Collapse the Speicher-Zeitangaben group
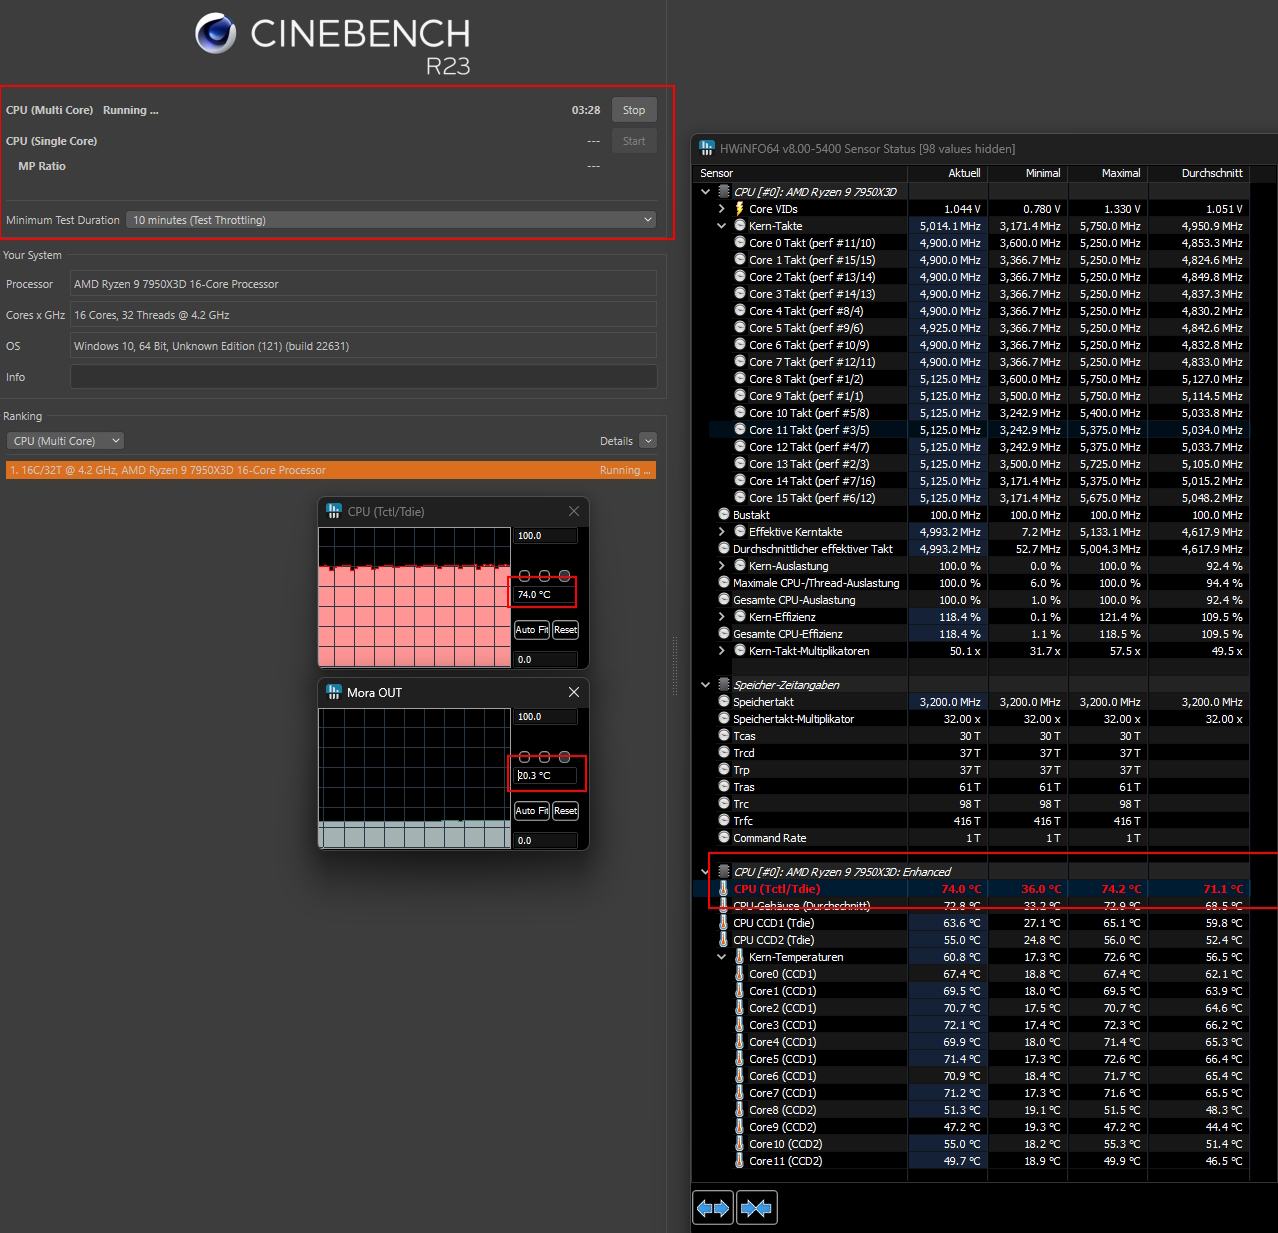Screen dimensions: 1278x1233 (706, 685)
